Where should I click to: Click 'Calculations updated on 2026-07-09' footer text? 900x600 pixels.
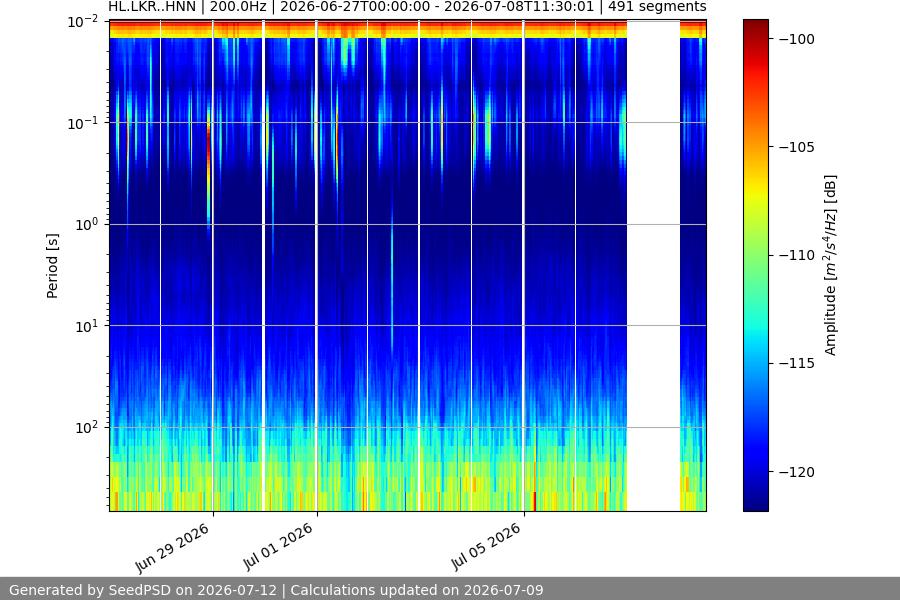pos(417,590)
